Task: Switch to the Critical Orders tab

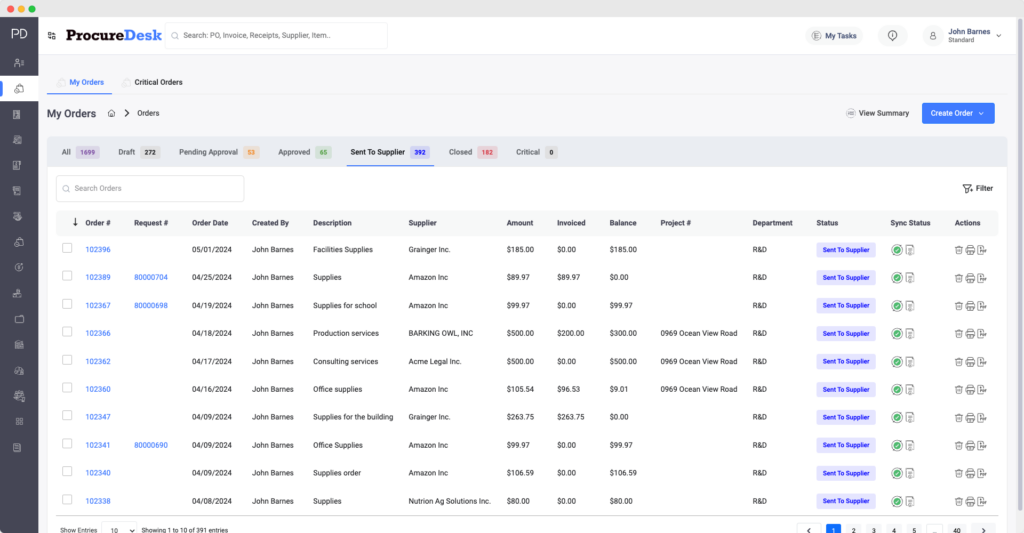Action: point(152,82)
